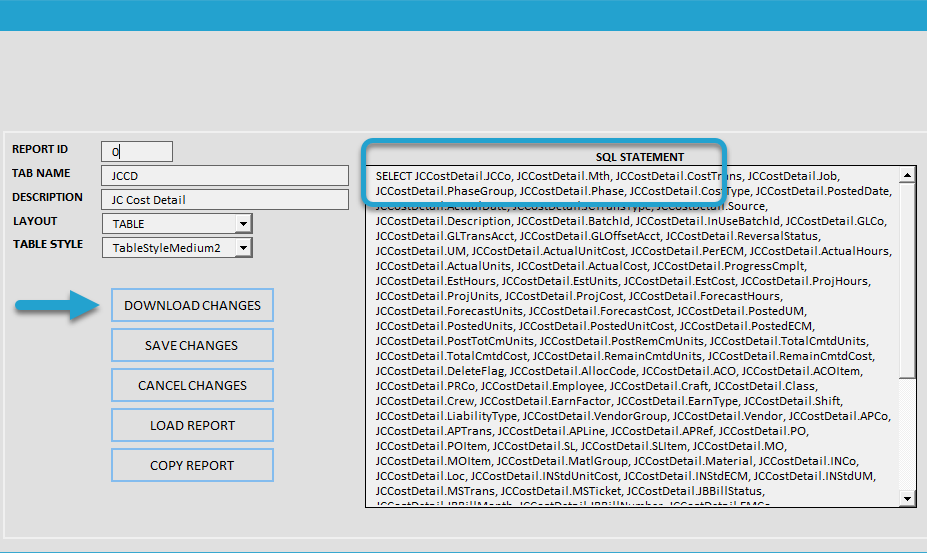Click the DESCRIPTION label
Screen dimensions: 927x553
(47, 197)
